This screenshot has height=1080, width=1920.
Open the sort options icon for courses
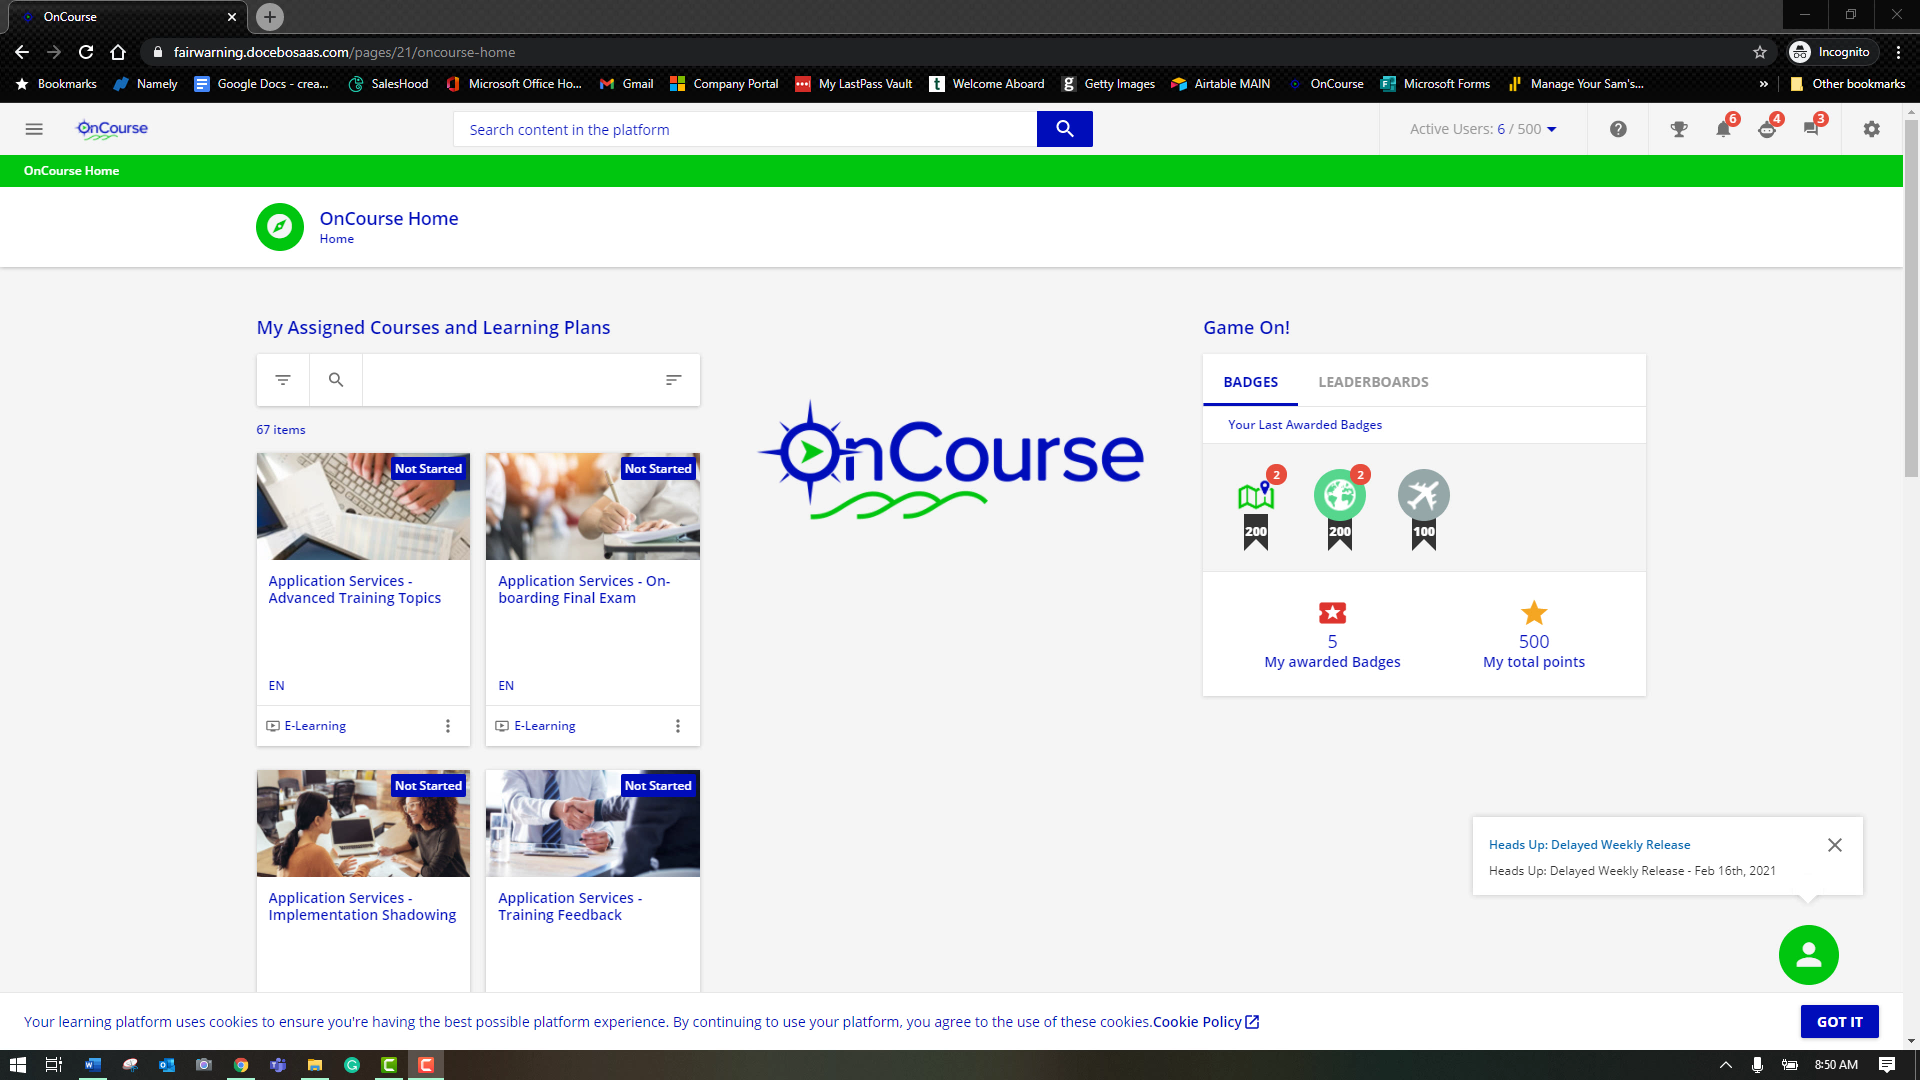tap(673, 380)
